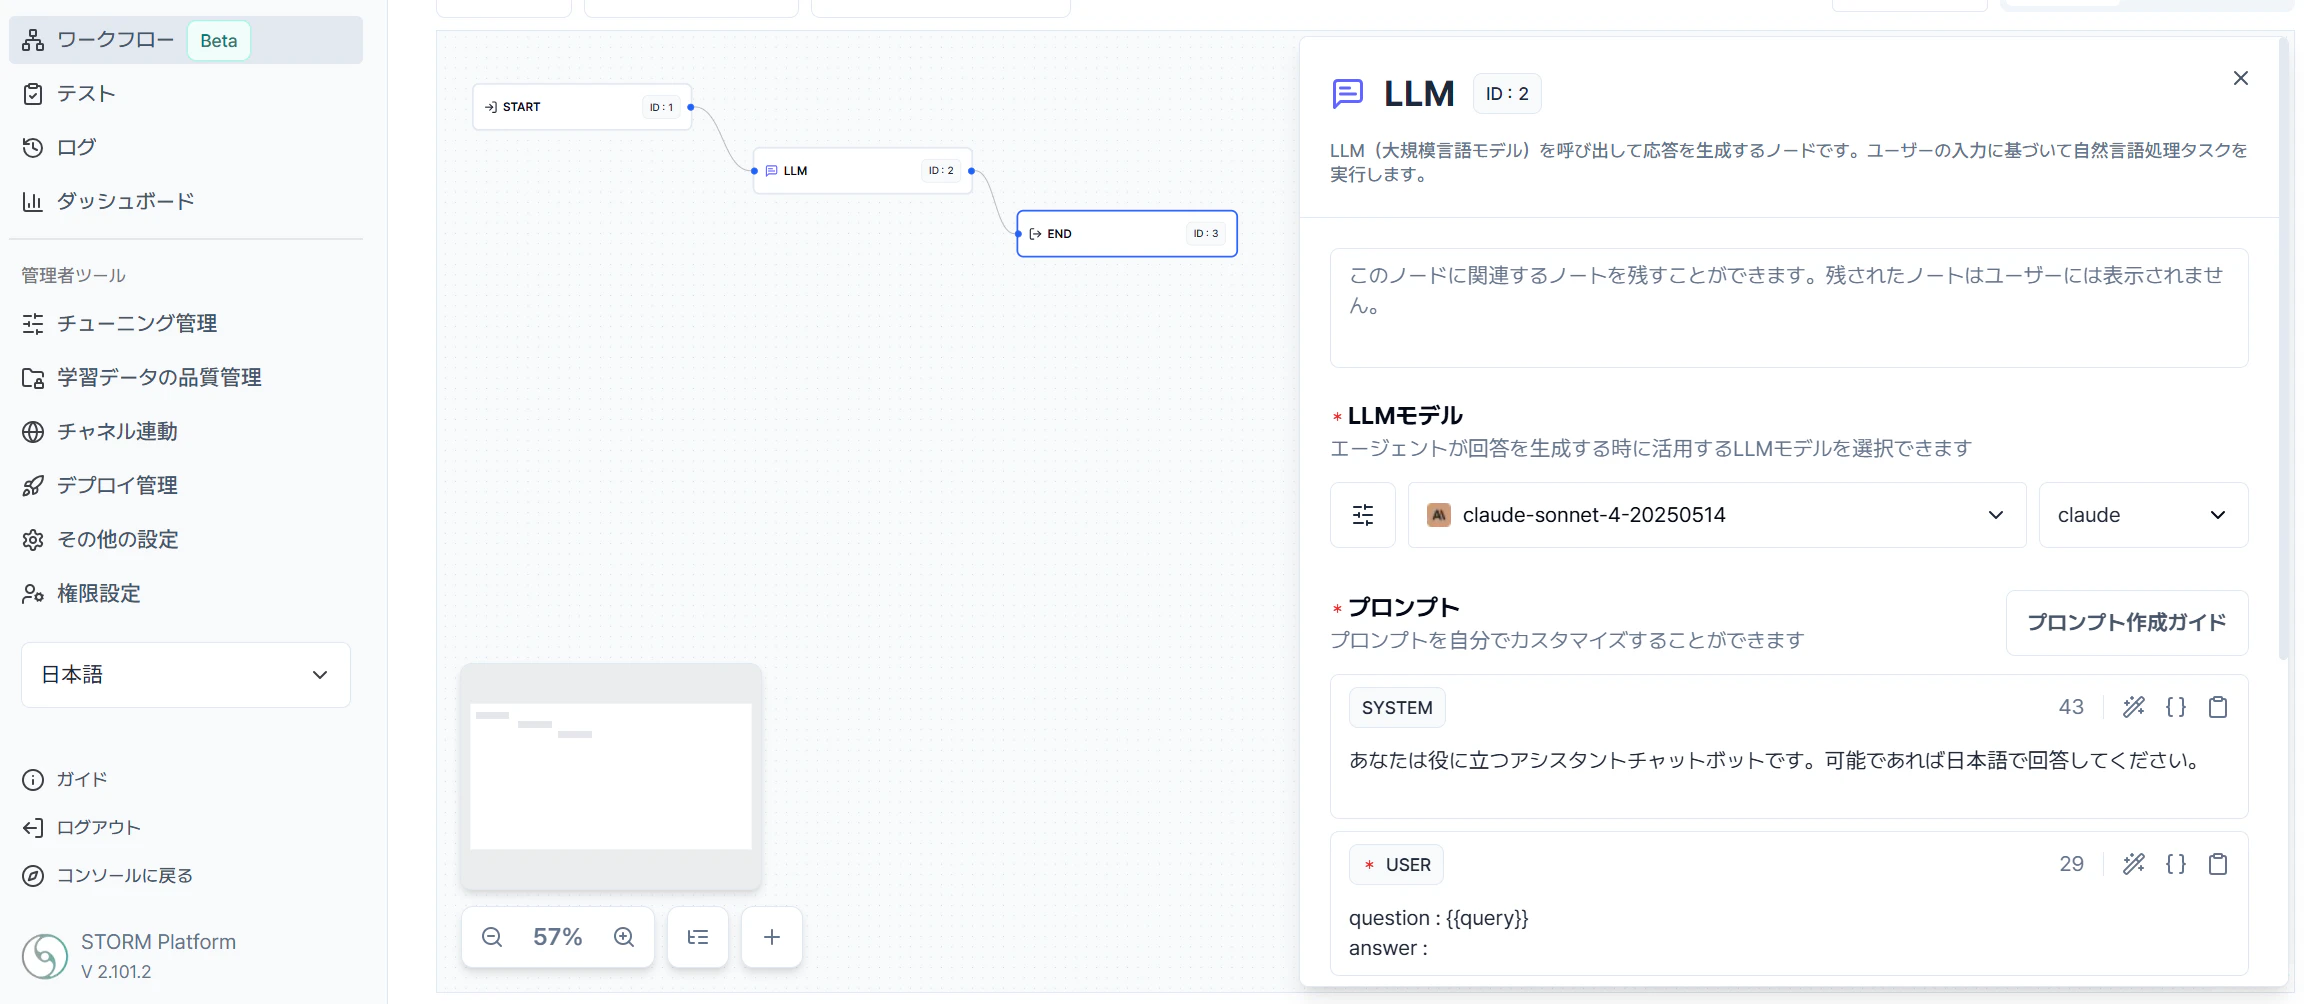Click the テスト clipboard-check icon
The width and height of the screenshot is (2304, 1004).
(33, 94)
